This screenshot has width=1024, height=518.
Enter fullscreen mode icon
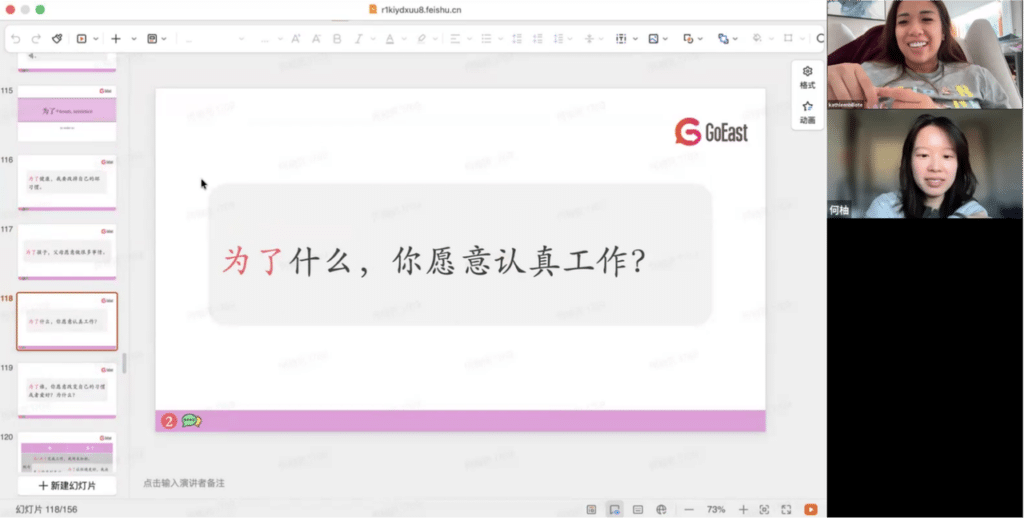(x=786, y=510)
